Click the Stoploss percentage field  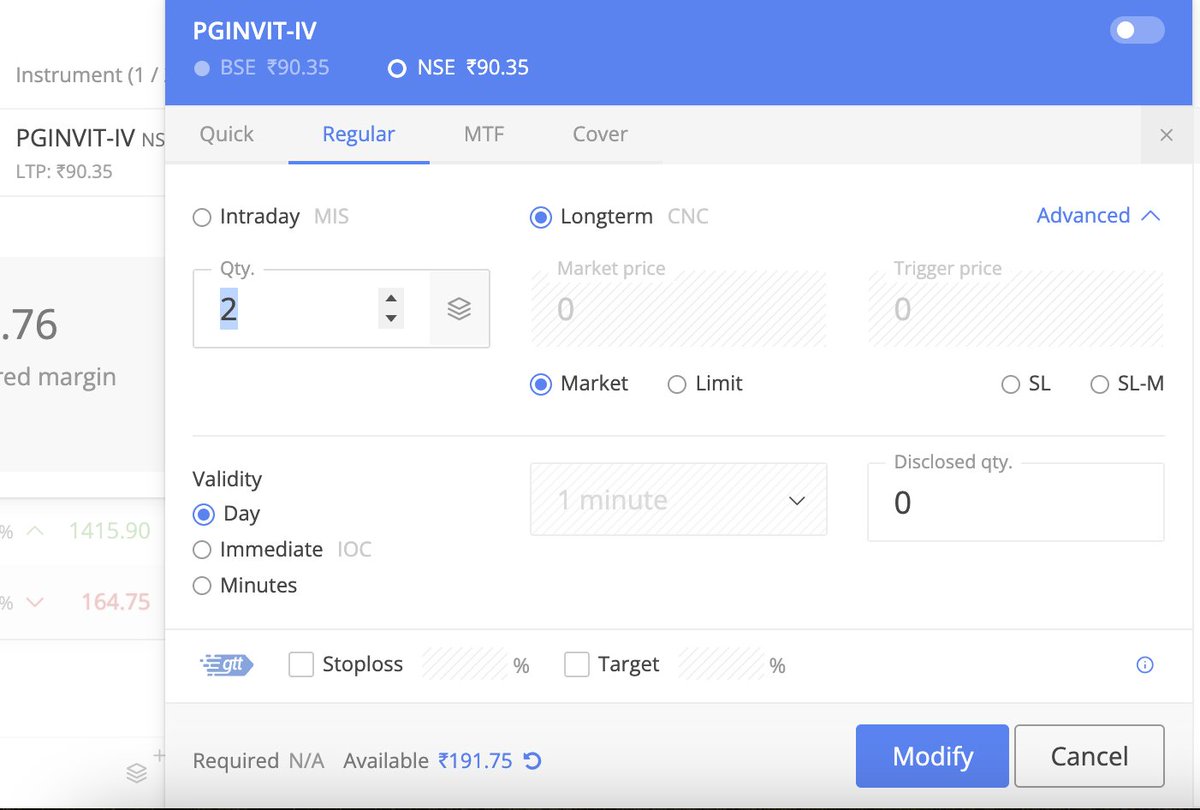pos(464,664)
